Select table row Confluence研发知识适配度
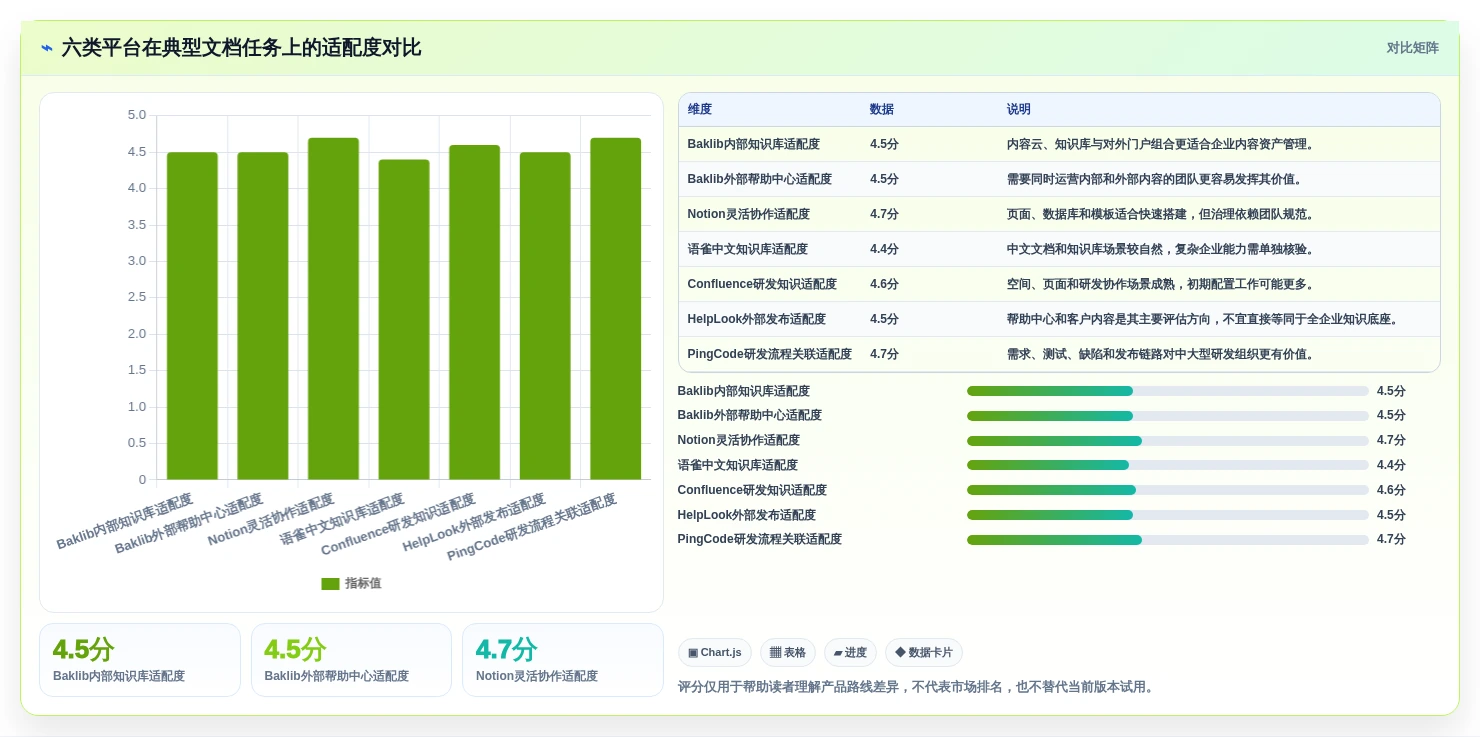Viewport: 1480px width, 737px height. click(1059, 284)
